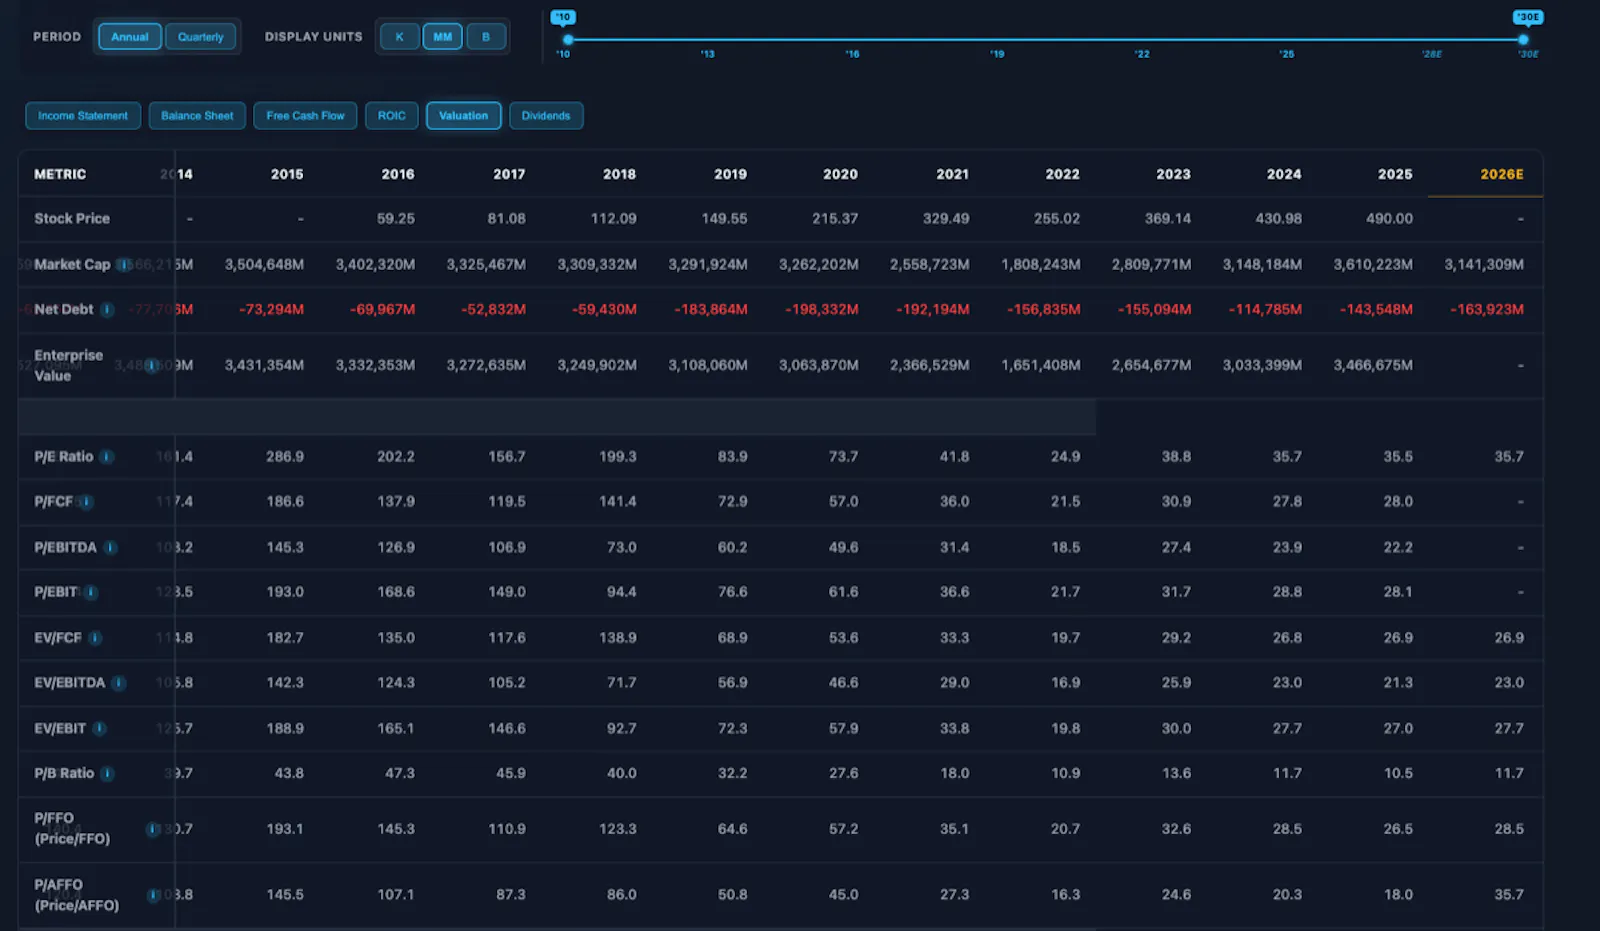The height and width of the screenshot is (931, 1600).
Task: Click the info icon next to P/EBIT
Action: [91, 593]
